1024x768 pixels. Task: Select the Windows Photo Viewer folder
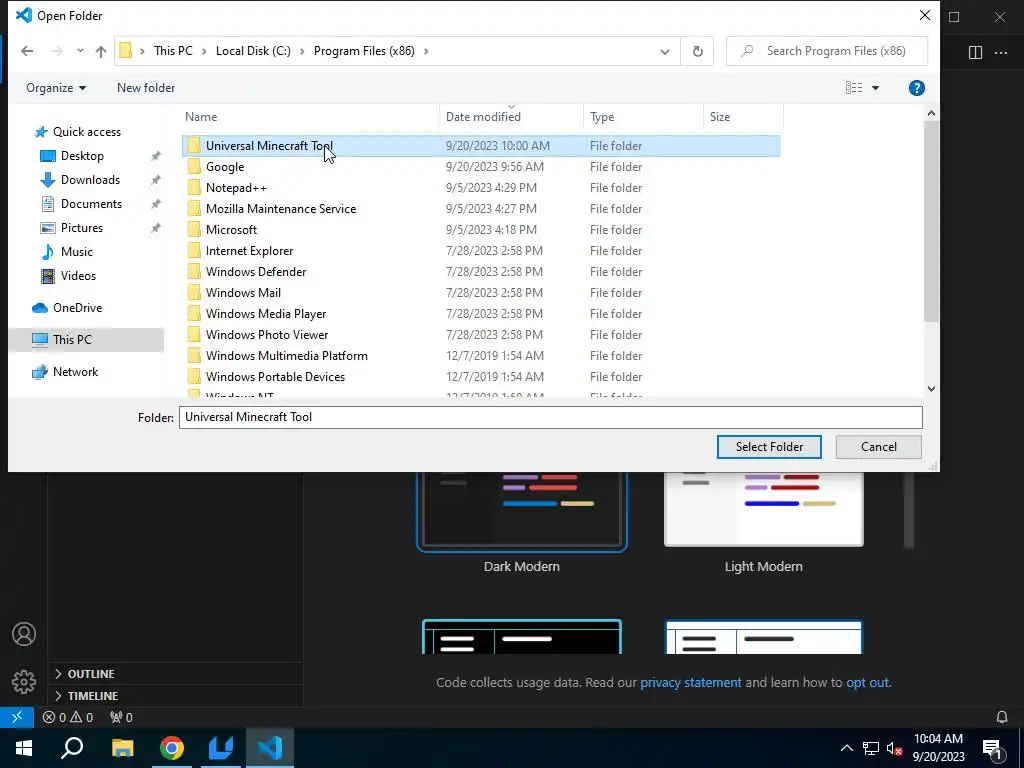coord(481,334)
